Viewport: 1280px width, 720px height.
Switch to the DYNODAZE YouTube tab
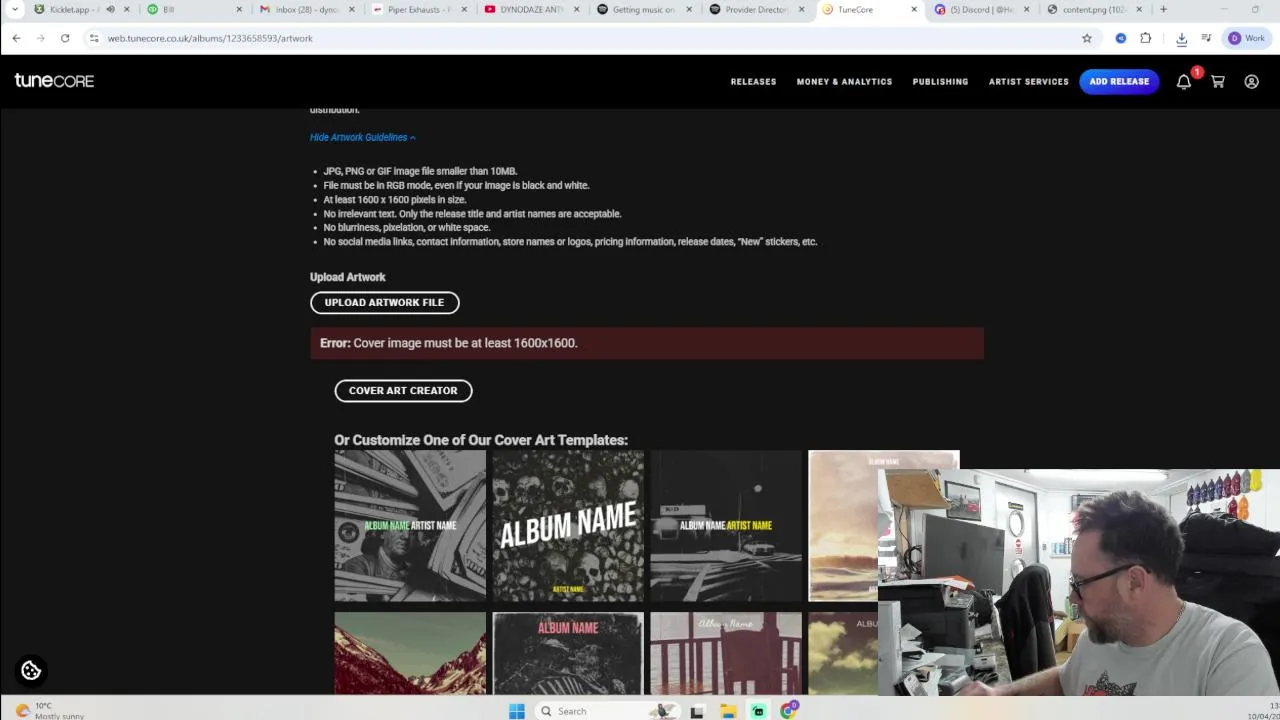530,10
